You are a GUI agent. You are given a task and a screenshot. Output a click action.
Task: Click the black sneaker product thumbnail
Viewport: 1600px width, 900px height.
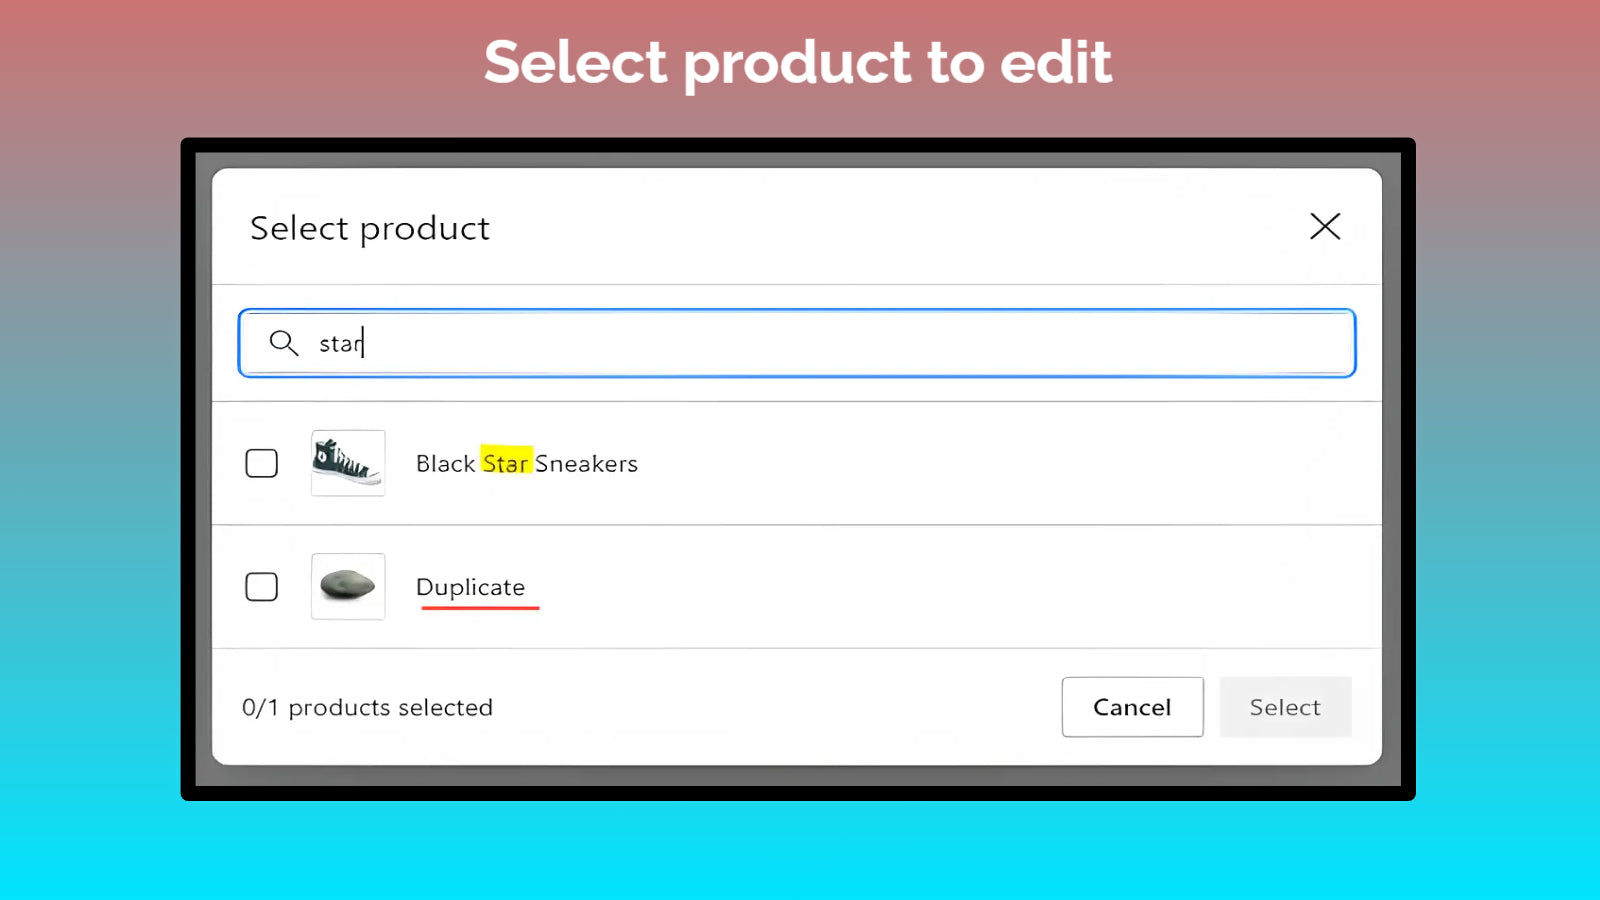click(x=348, y=463)
